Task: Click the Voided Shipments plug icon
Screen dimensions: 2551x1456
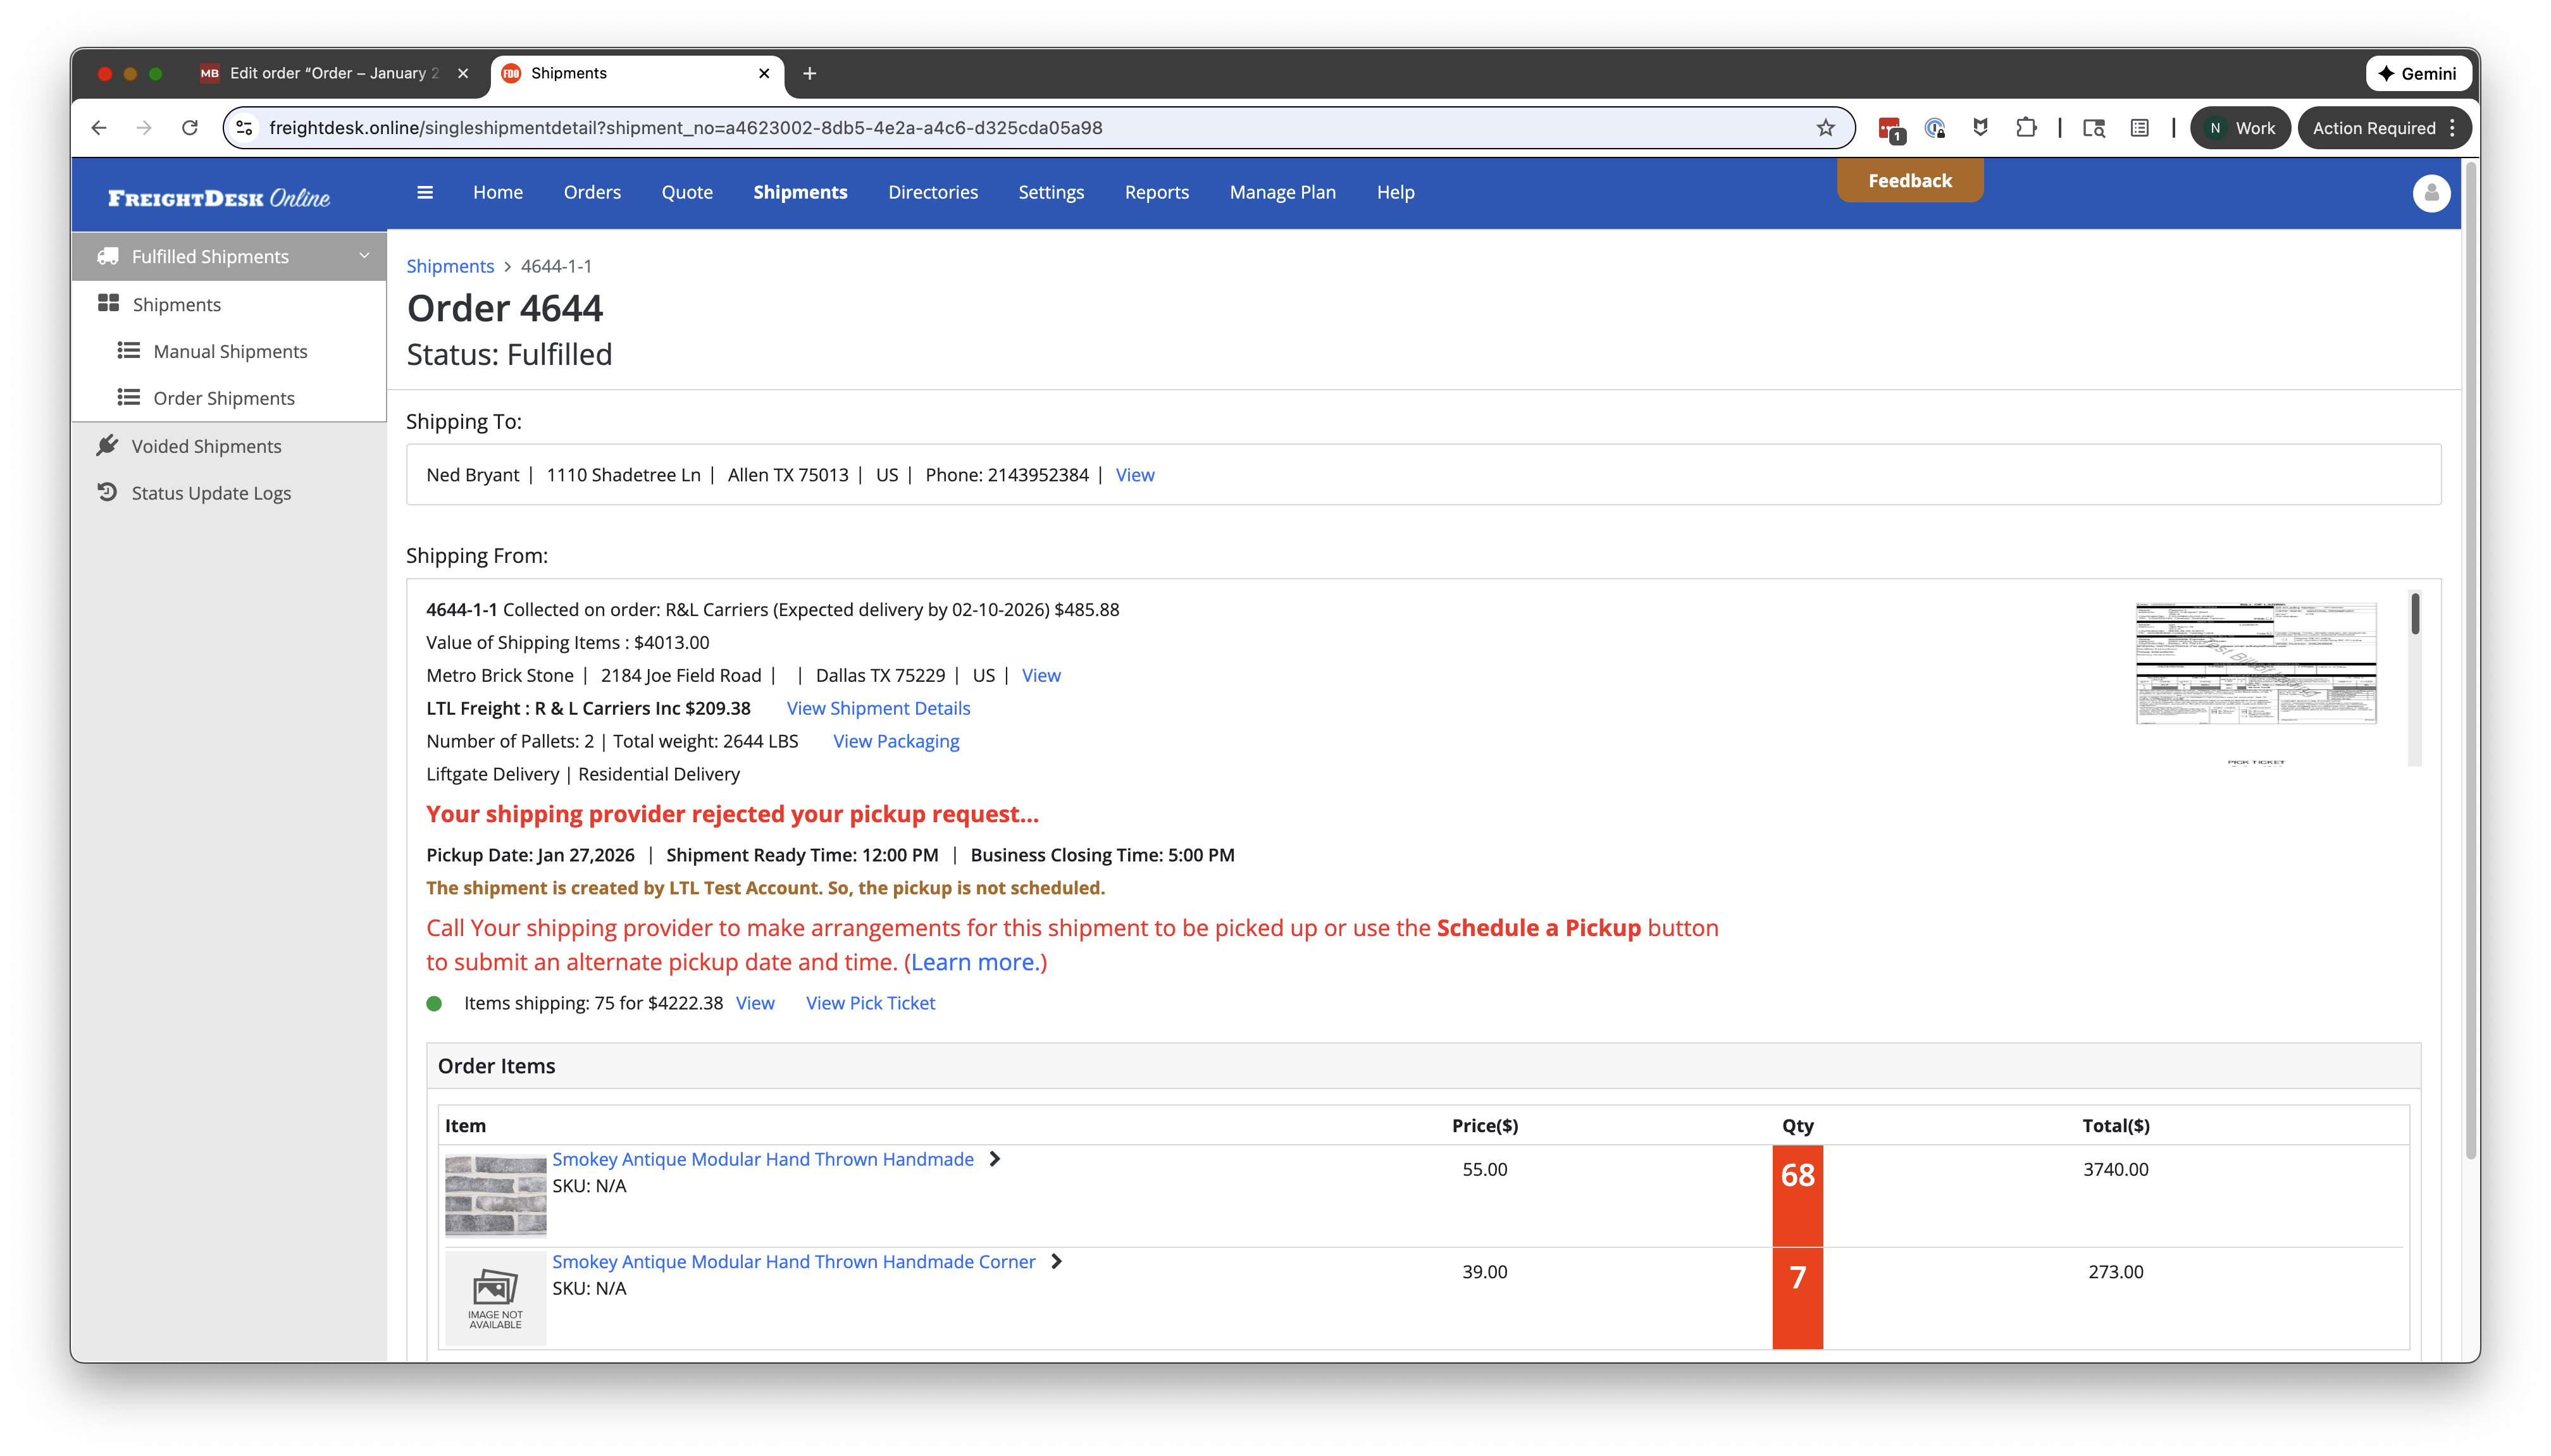Action: pyautogui.click(x=107, y=446)
